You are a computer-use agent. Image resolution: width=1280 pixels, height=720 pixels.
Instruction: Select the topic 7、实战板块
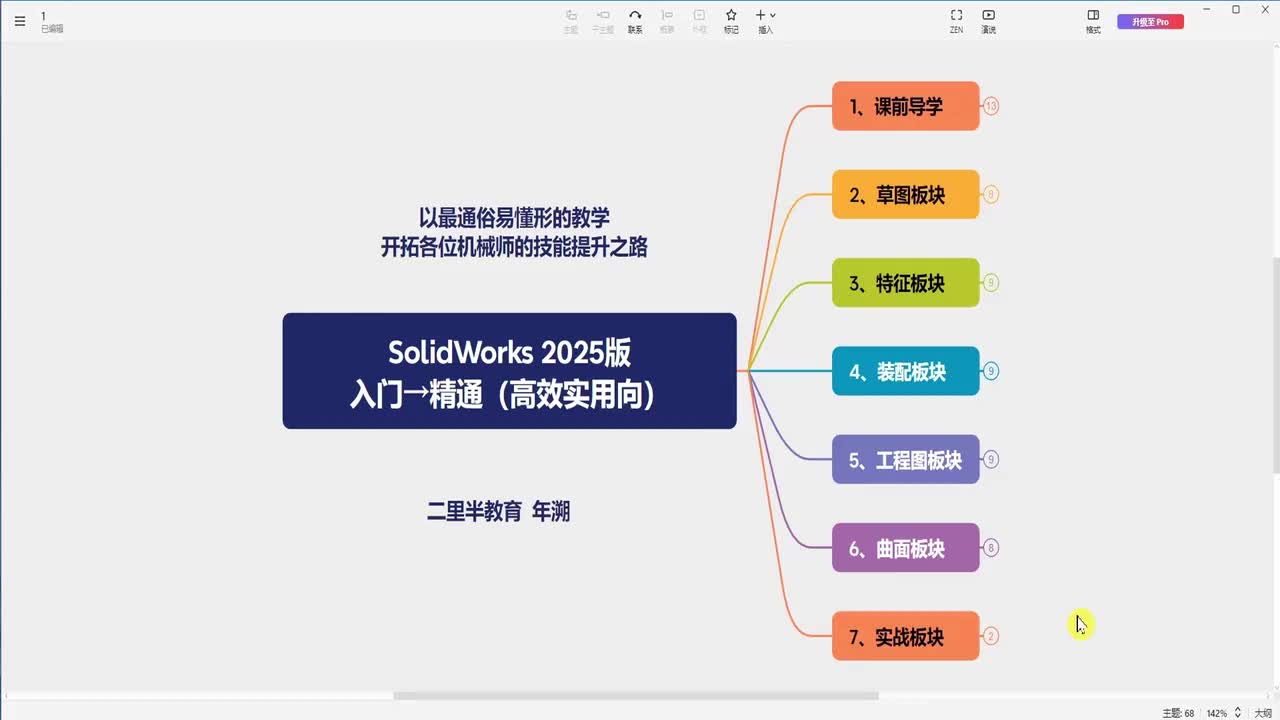coord(906,636)
